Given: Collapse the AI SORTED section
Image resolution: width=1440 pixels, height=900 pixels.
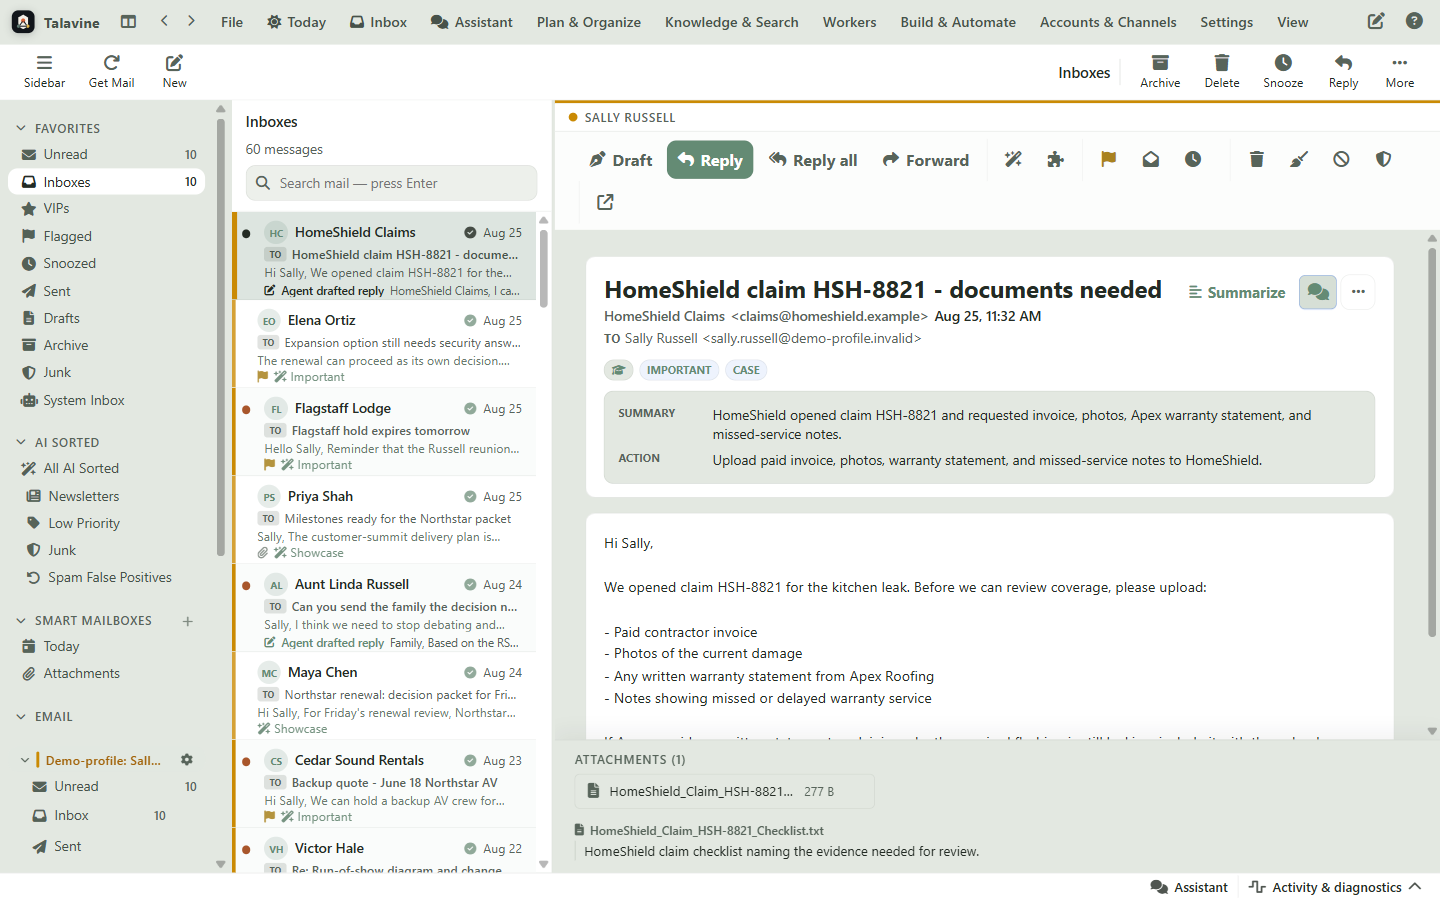Looking at the screenshot, I should pyautogui.click(x=21, y=442).
